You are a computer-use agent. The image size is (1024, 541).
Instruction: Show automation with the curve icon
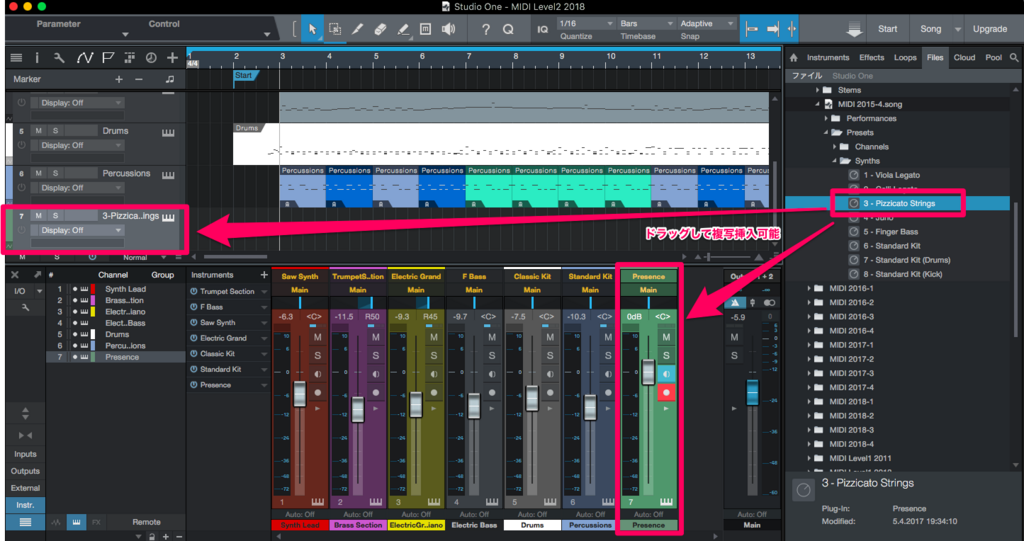point(84,57)
